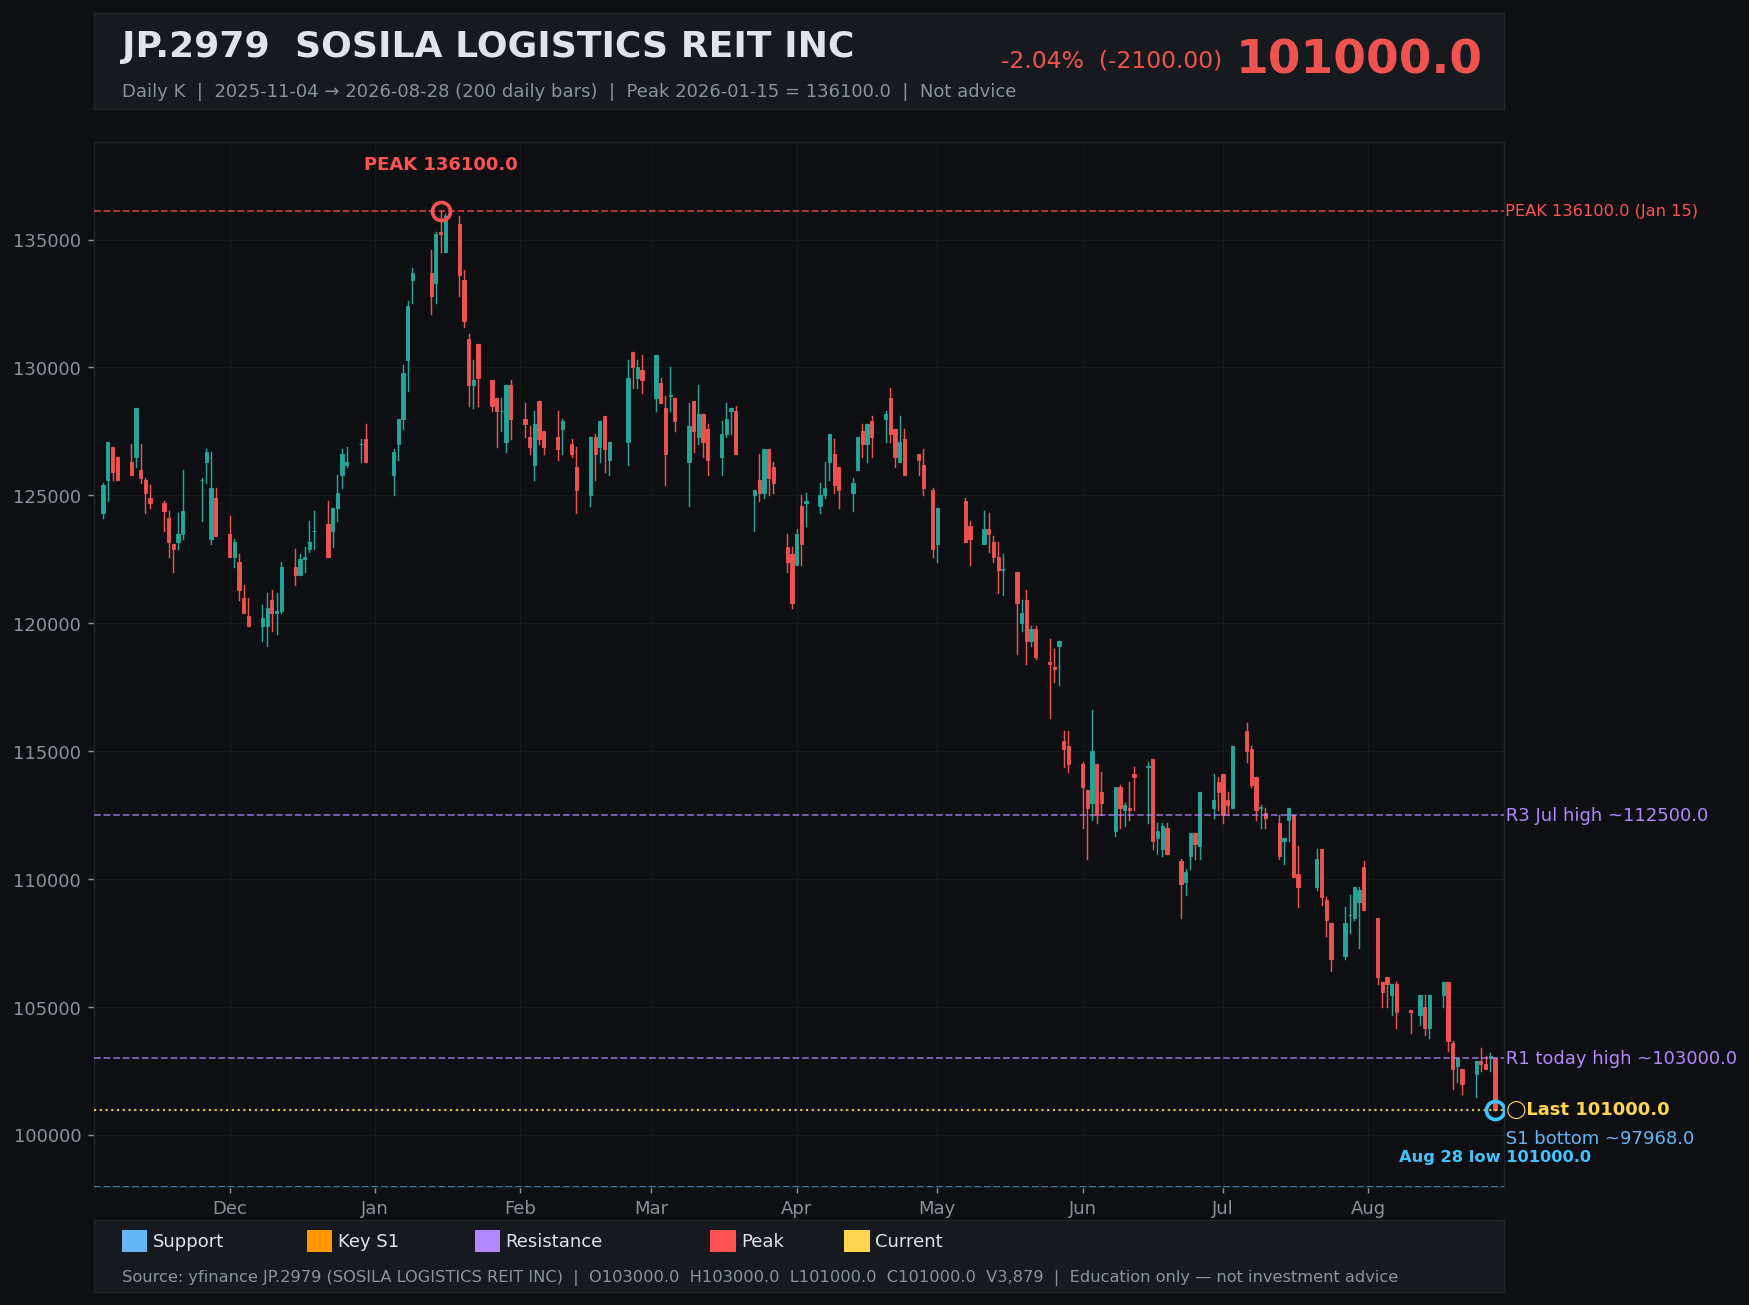Click the '120000' y-axis label

[x=48, y=625]
